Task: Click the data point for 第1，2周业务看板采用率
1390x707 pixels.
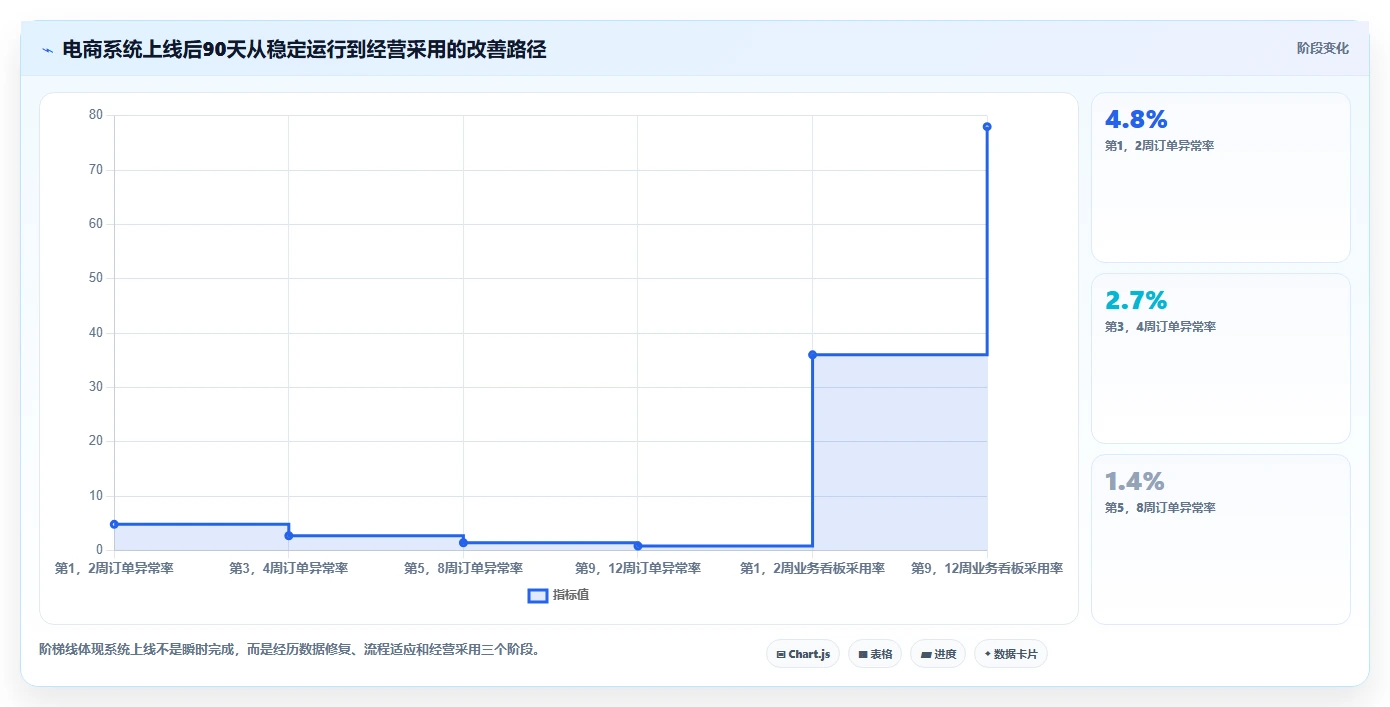Action: pyautogui.click(x=812, y=355)
